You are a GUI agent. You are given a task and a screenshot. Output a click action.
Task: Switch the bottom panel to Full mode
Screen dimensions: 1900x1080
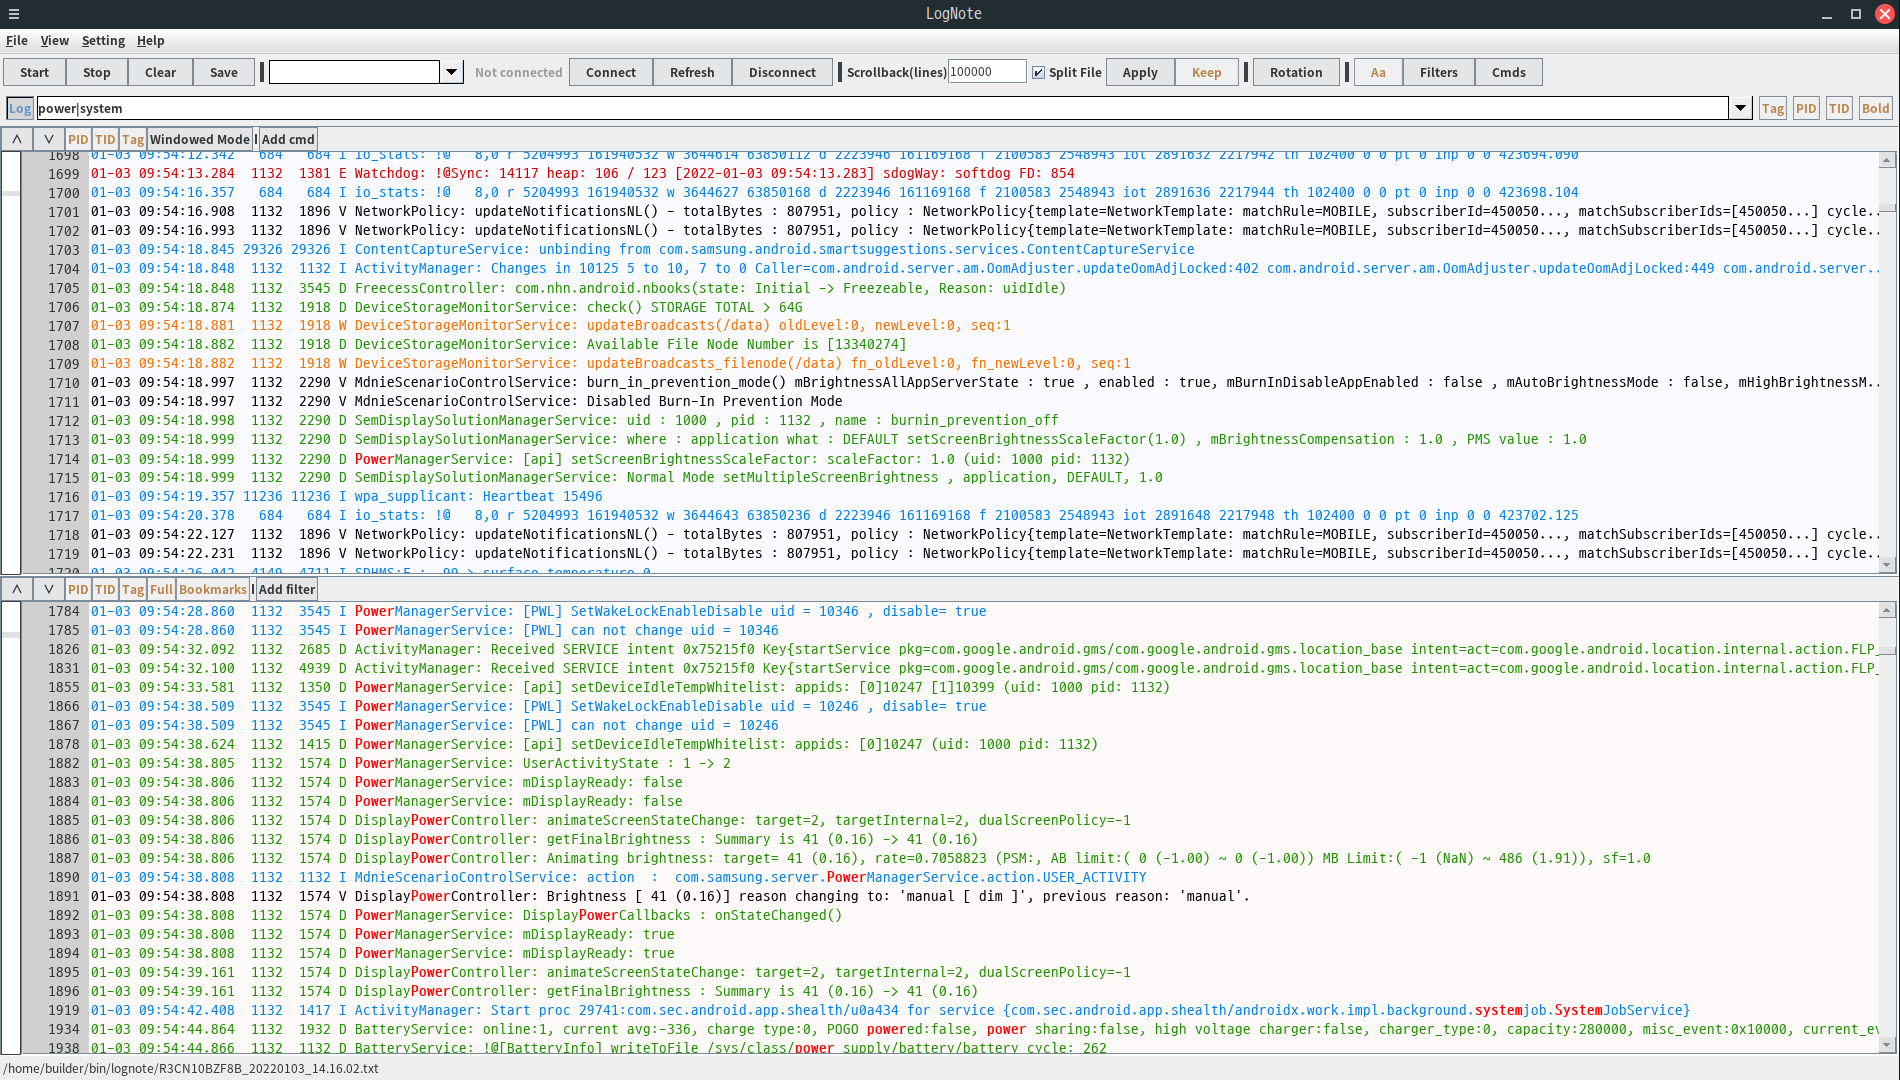coord(161,589)
